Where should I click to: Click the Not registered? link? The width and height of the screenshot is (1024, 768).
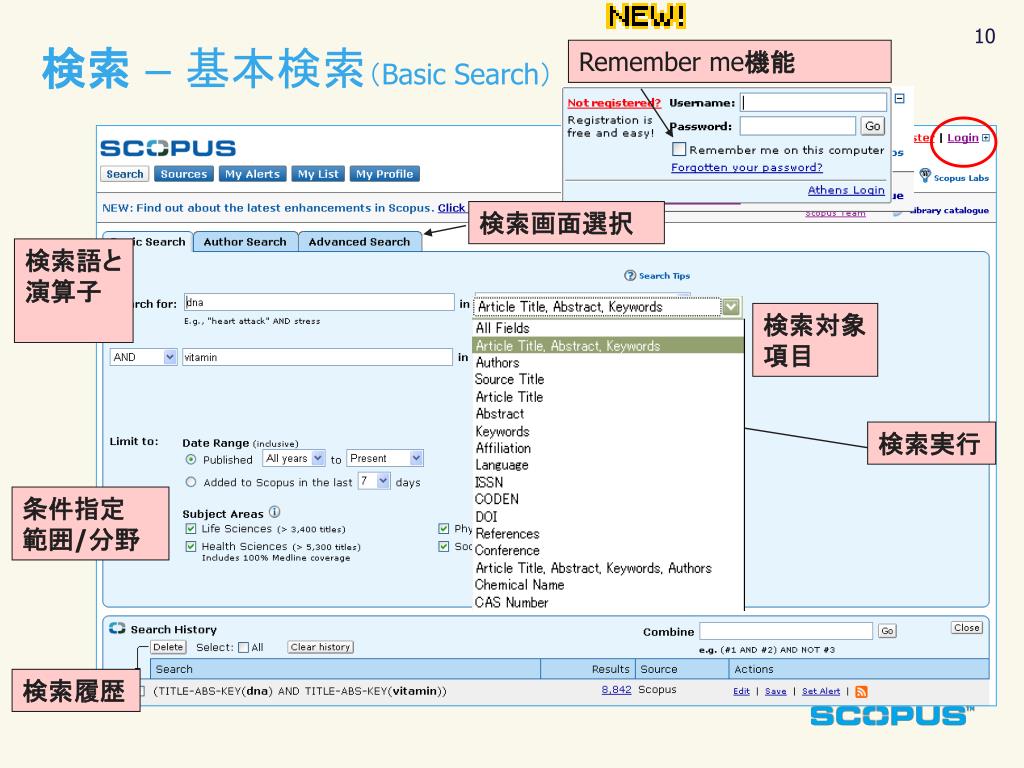coord(614,103)
